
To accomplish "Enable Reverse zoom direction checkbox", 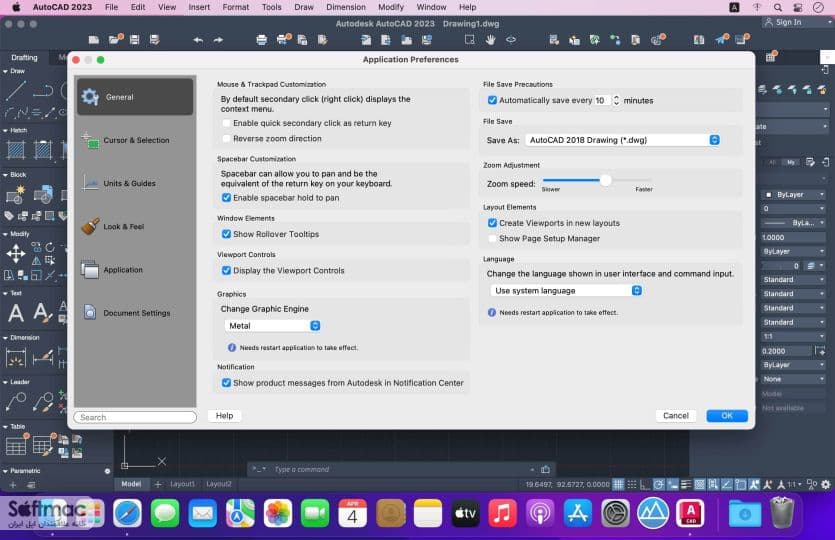I will point(226,138).
